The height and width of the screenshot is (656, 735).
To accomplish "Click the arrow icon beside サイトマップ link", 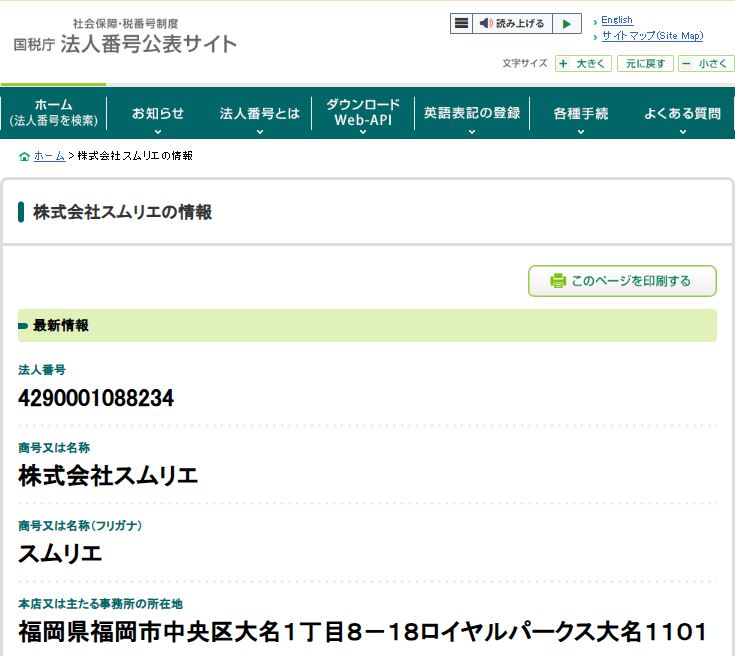I will click(x=595, y=37).
